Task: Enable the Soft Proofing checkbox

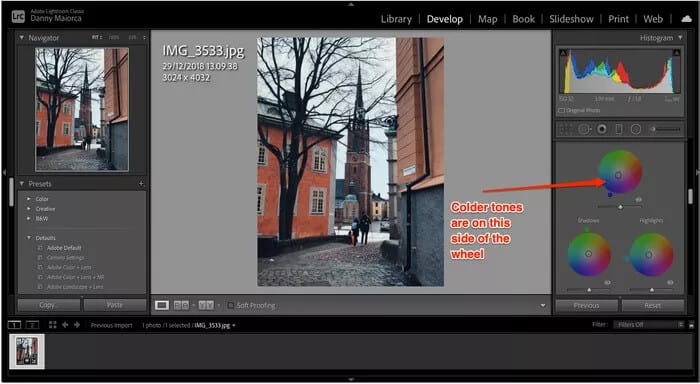Action: [x=230, y=305]
